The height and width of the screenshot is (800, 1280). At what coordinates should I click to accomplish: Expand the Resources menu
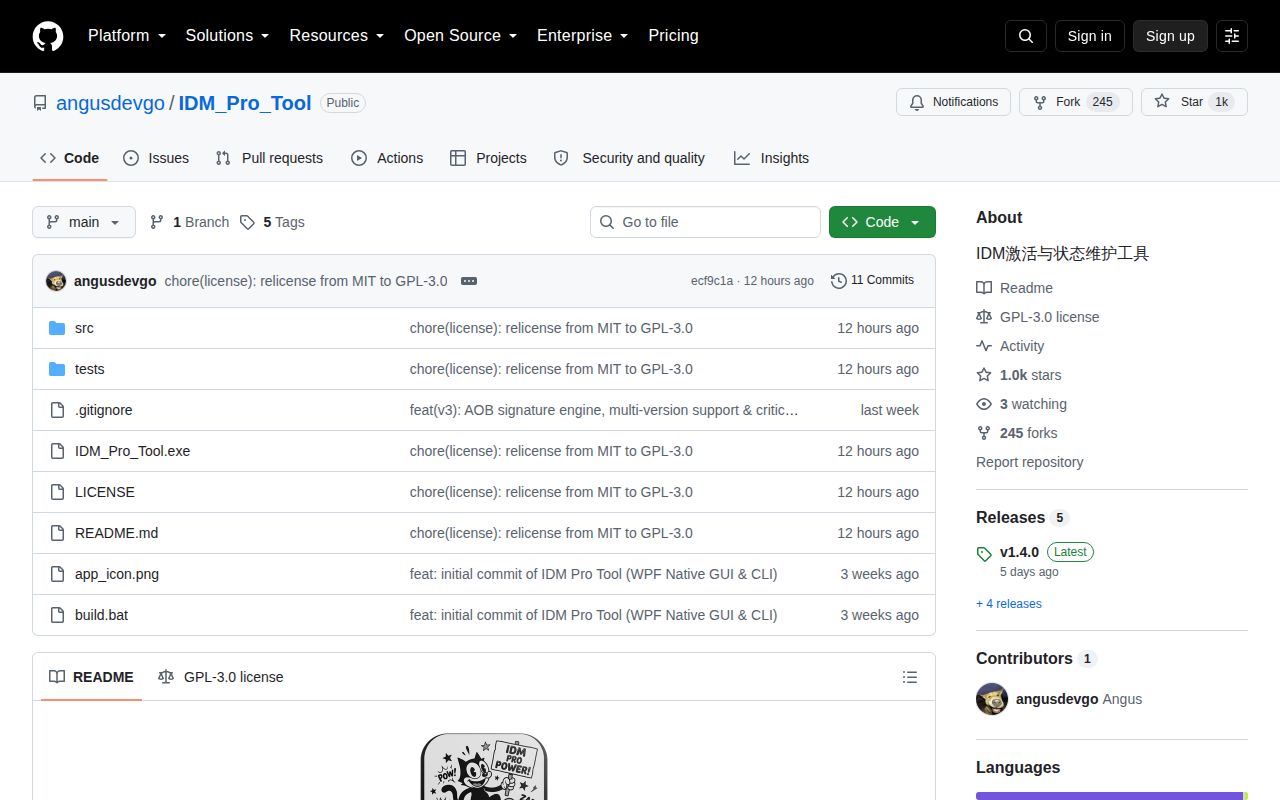pyautogui.click(x=337, y=36)
